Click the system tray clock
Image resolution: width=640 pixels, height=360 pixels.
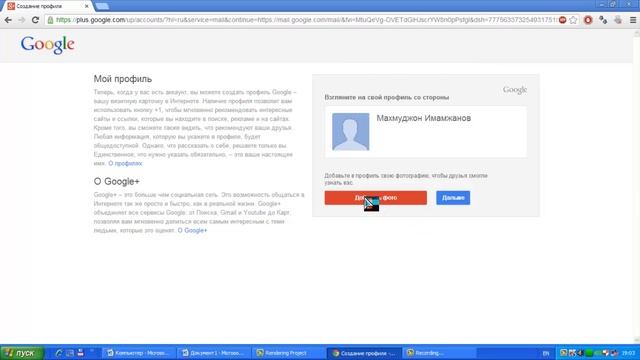[629, 353]
